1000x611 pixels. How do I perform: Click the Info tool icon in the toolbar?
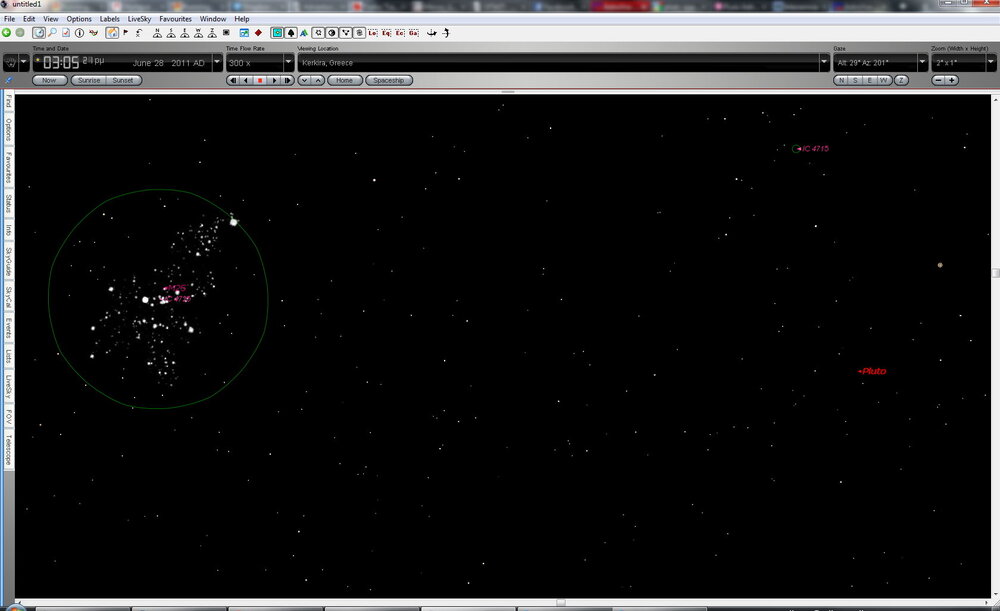point(80,32)
